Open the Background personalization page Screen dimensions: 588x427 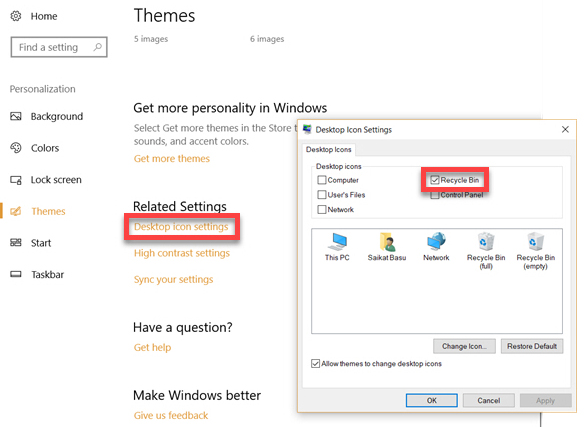tap(57, 116)
